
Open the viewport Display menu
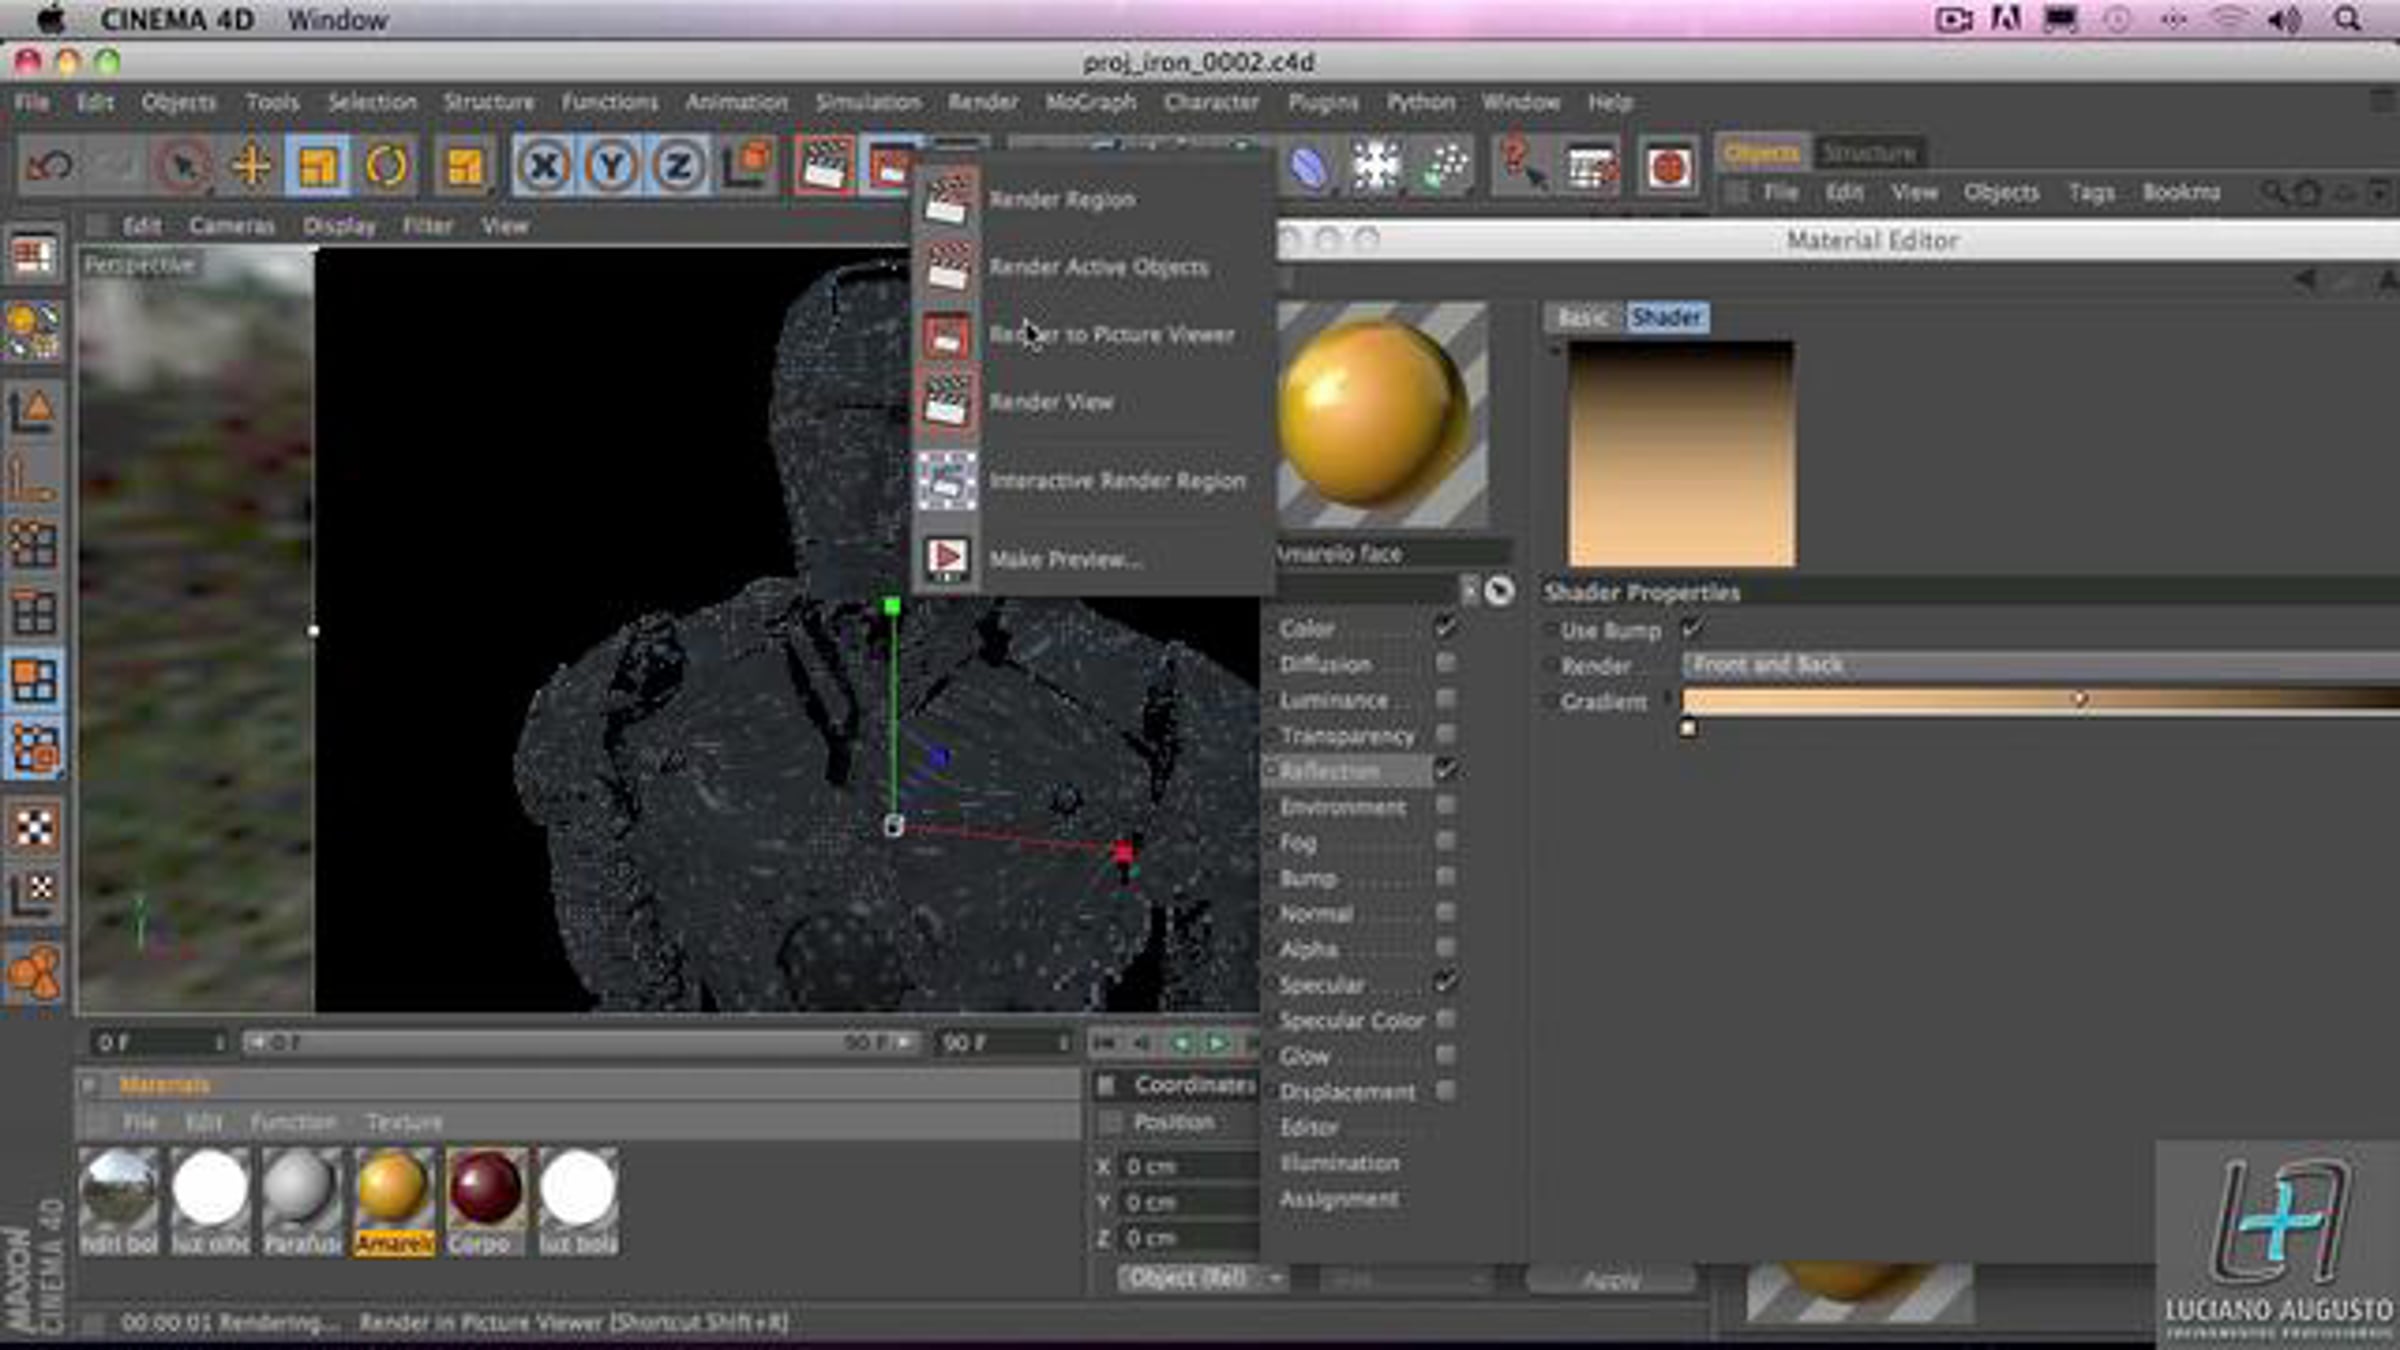pyautogui.click(x=340, y=226)
